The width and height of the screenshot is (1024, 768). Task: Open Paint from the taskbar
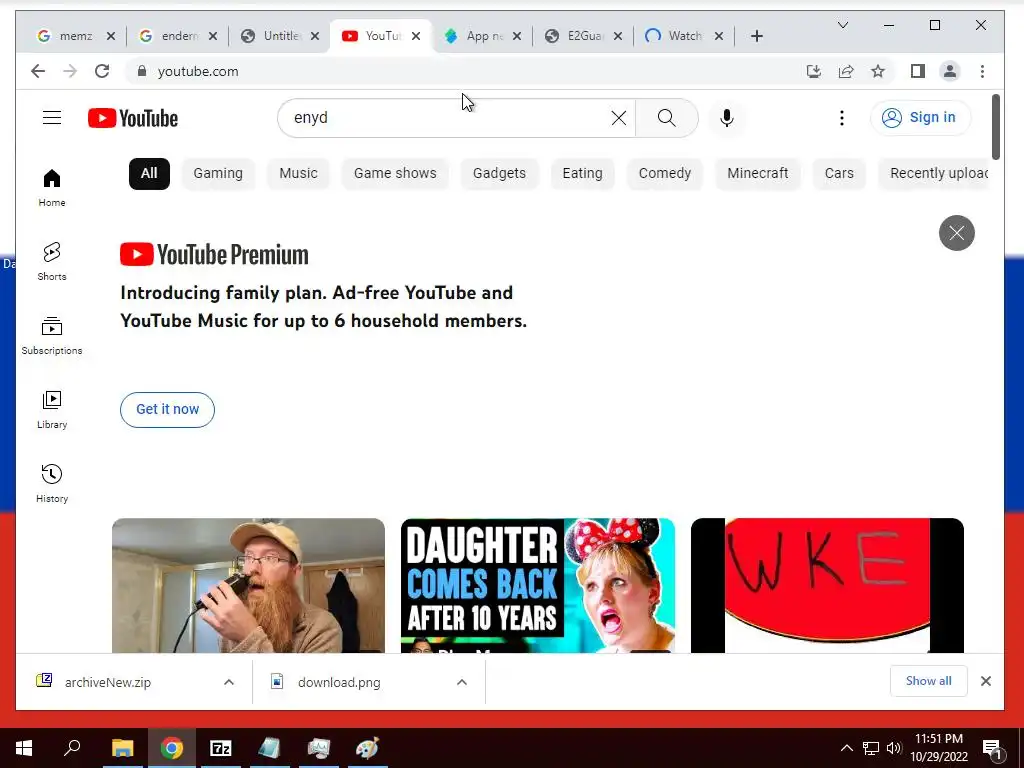(367, 748)
